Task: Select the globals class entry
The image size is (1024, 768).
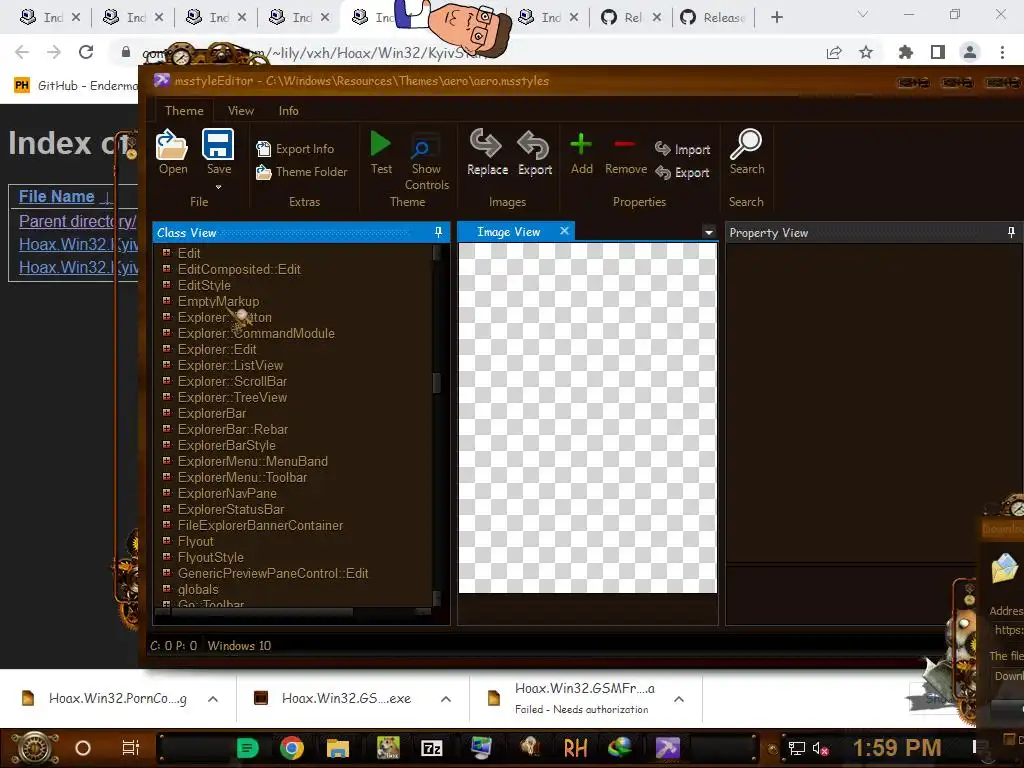Action: (x=198, y=589)
